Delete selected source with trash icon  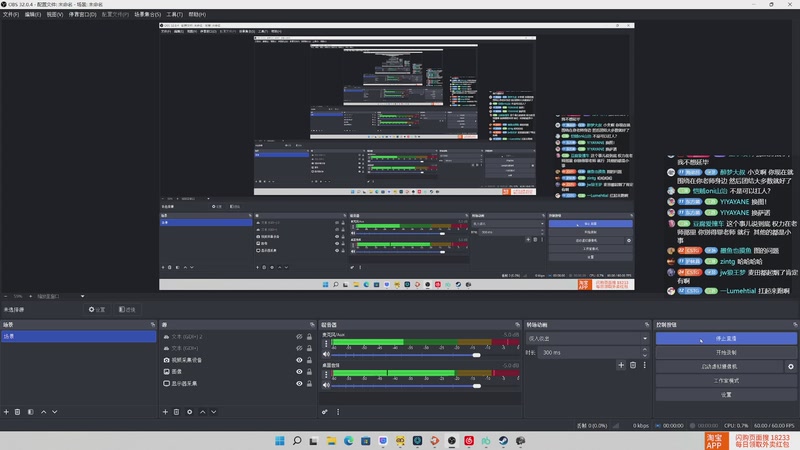pyautogui.click(x=177, y=412)
